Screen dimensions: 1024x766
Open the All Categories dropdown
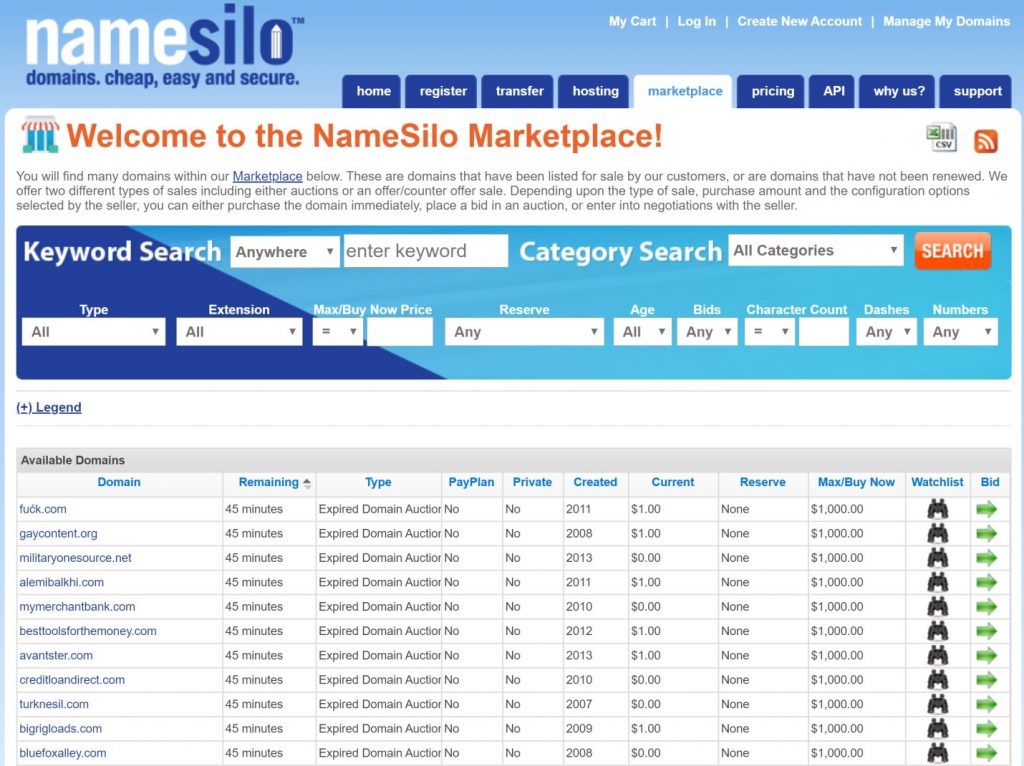(x=816, y=250)
